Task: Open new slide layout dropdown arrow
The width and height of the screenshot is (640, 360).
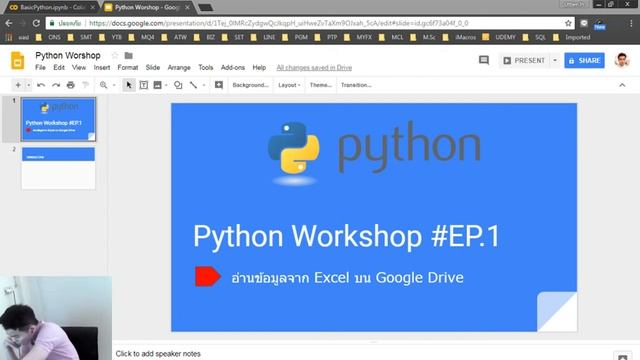Action: 29,85
